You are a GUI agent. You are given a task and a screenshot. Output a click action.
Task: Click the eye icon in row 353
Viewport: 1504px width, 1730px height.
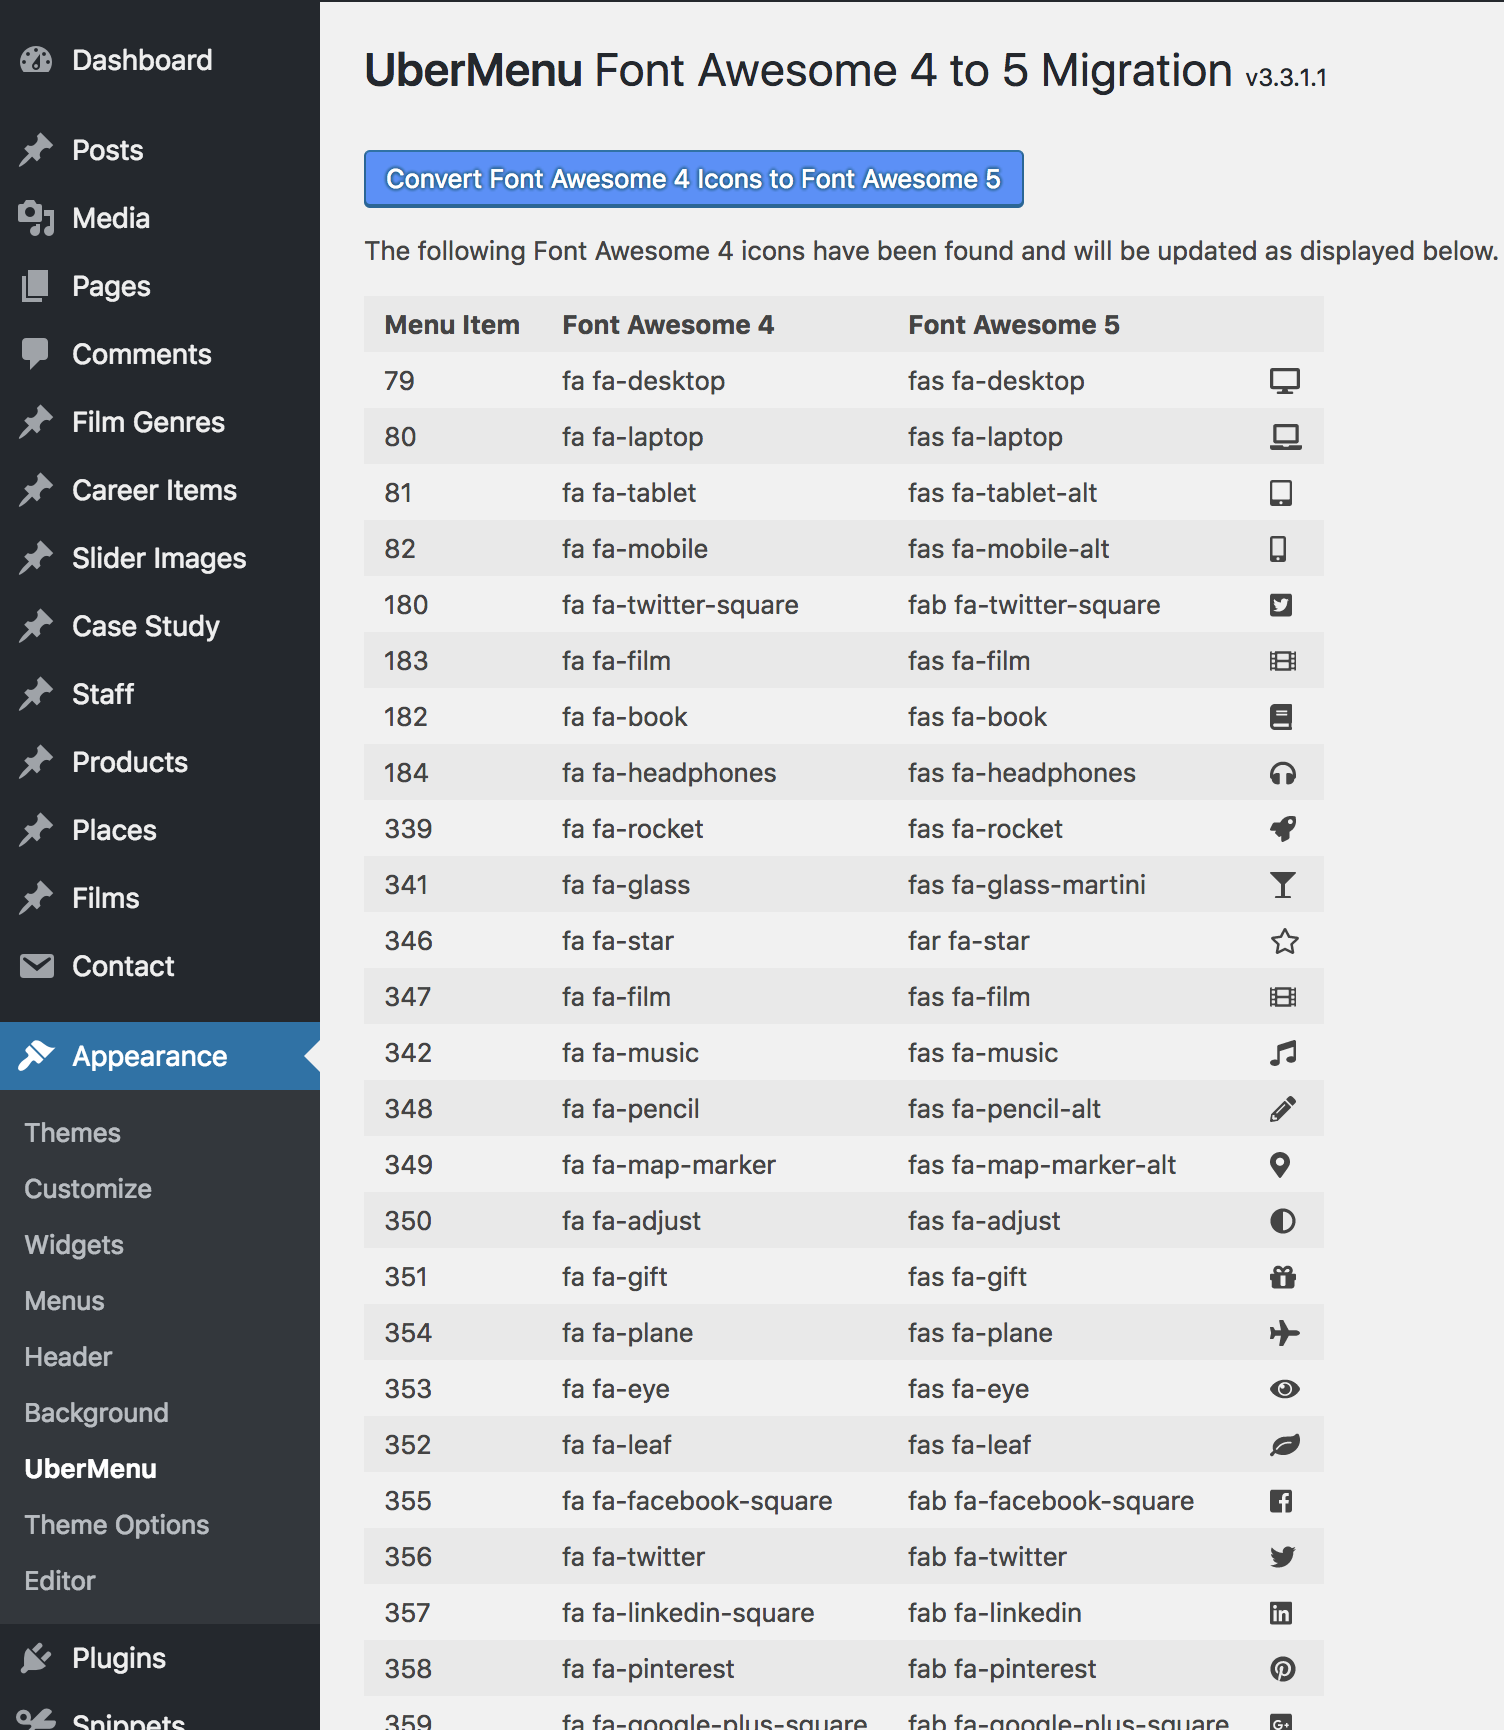[x=1285, y=1389]
